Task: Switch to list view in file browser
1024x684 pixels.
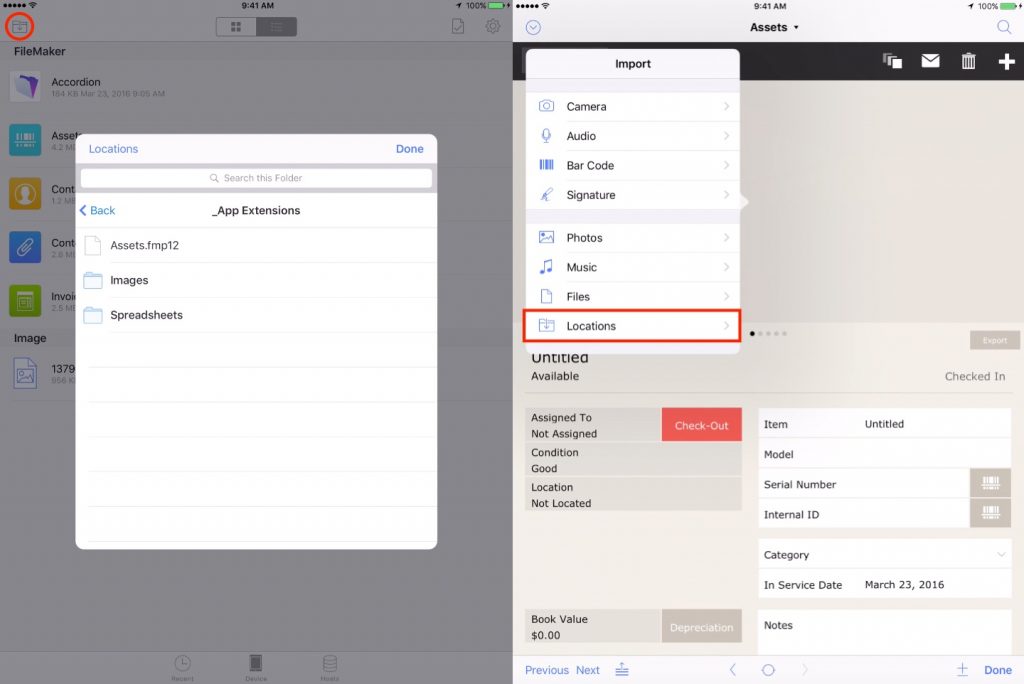Action: 276,26
